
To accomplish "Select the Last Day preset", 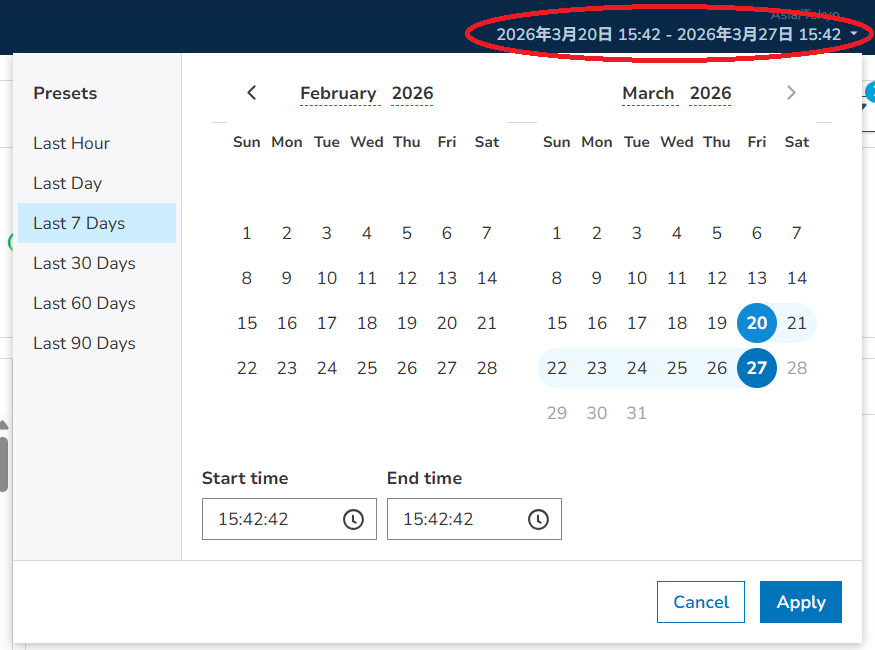I will 67,183.
